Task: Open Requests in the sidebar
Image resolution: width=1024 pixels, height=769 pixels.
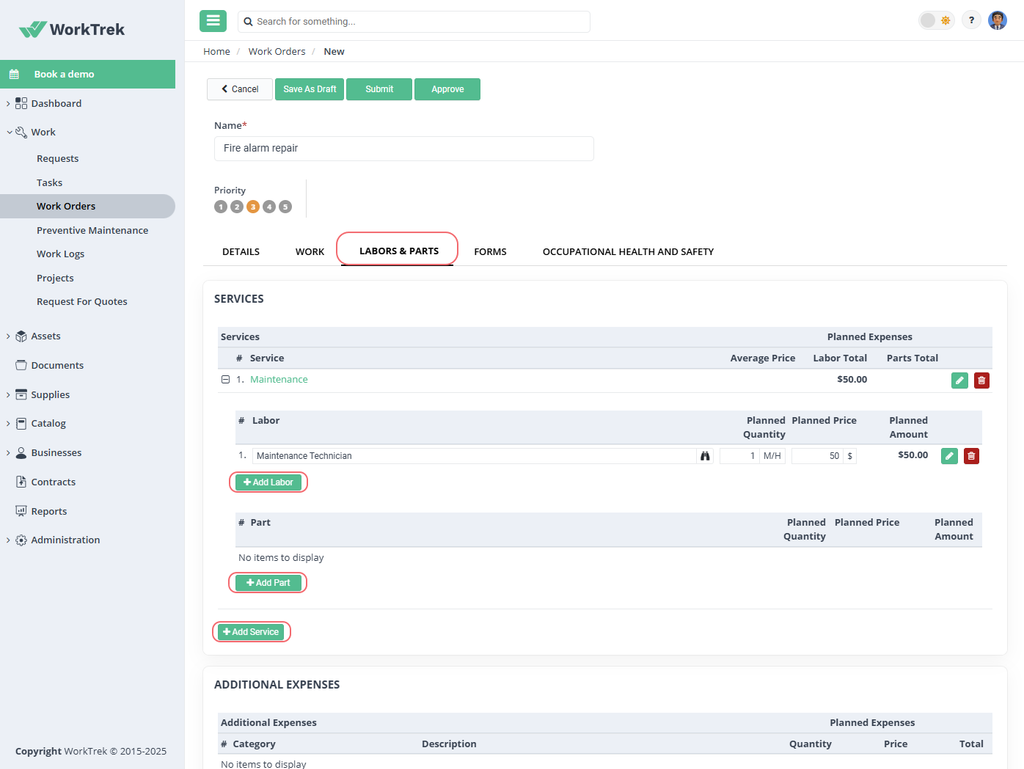Action: coord(57,159)
